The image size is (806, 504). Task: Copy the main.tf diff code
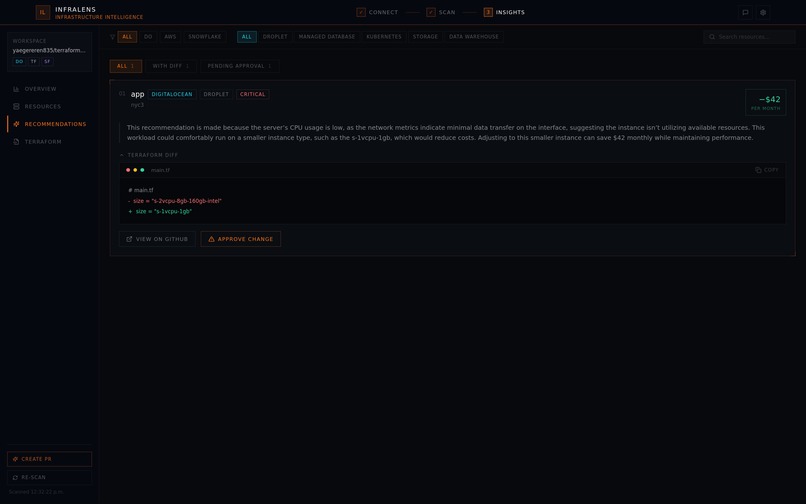tap(767, 170)
